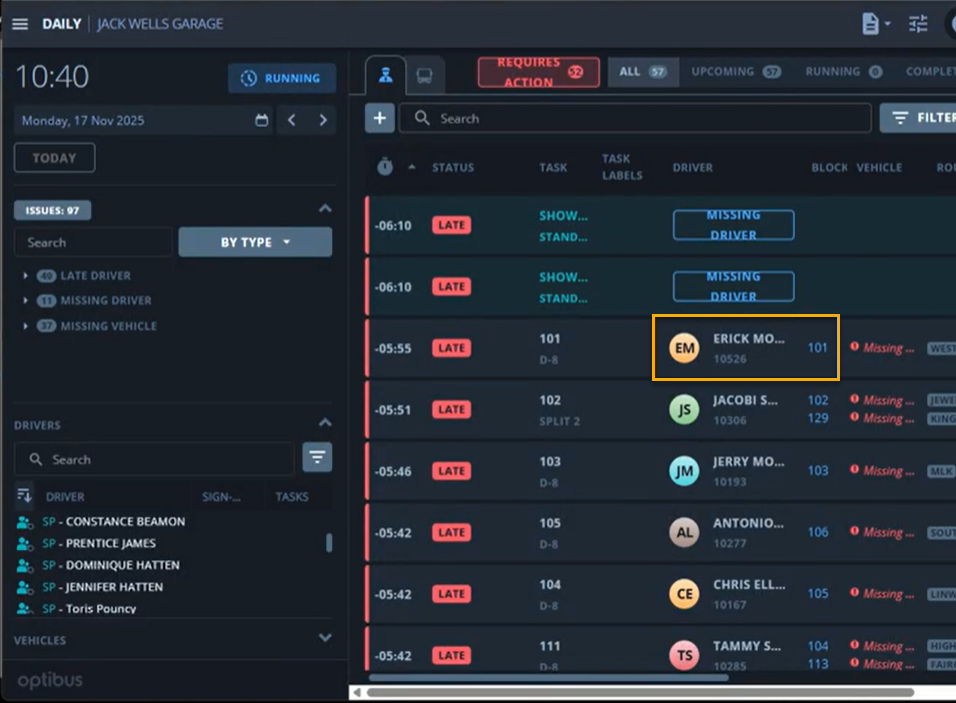Expand the Vehicles panel section
The width and height of the screenshot is (956, 703).
tap(323, 638)
